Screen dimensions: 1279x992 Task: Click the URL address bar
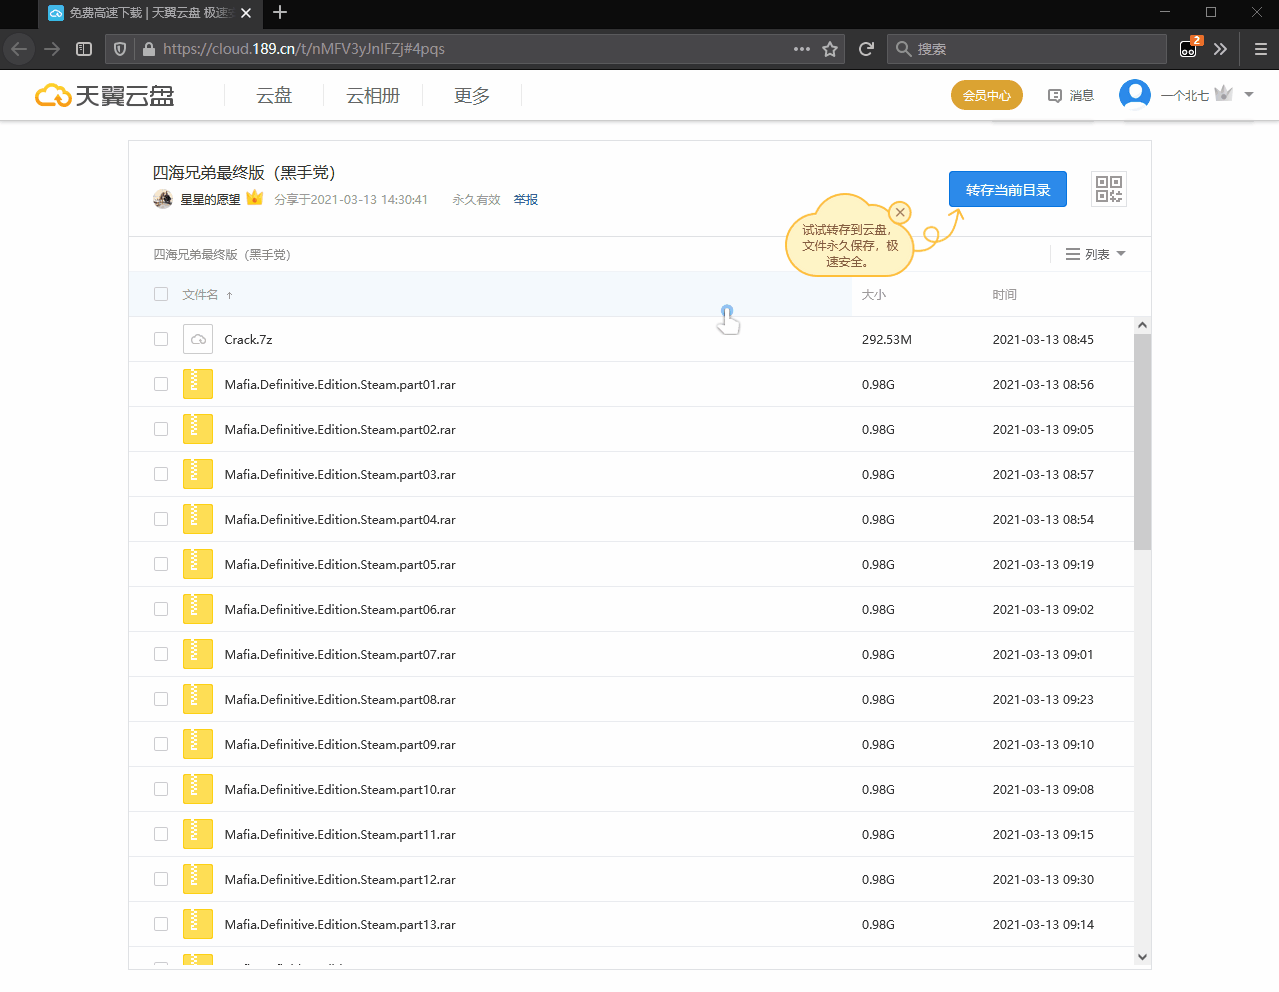(475, 48)
